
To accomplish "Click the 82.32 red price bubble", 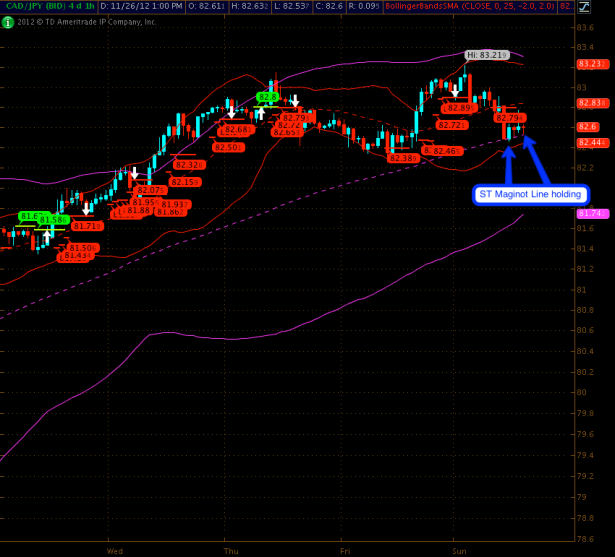I will 188,165.
